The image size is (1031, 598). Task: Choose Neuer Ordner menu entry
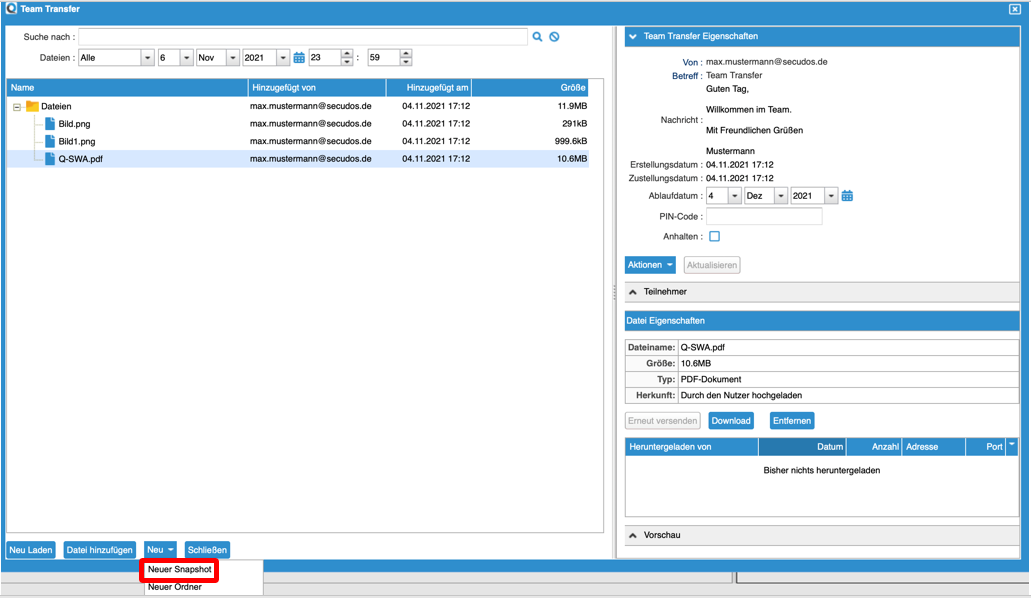pyautogui.click(x=175, y=587)
